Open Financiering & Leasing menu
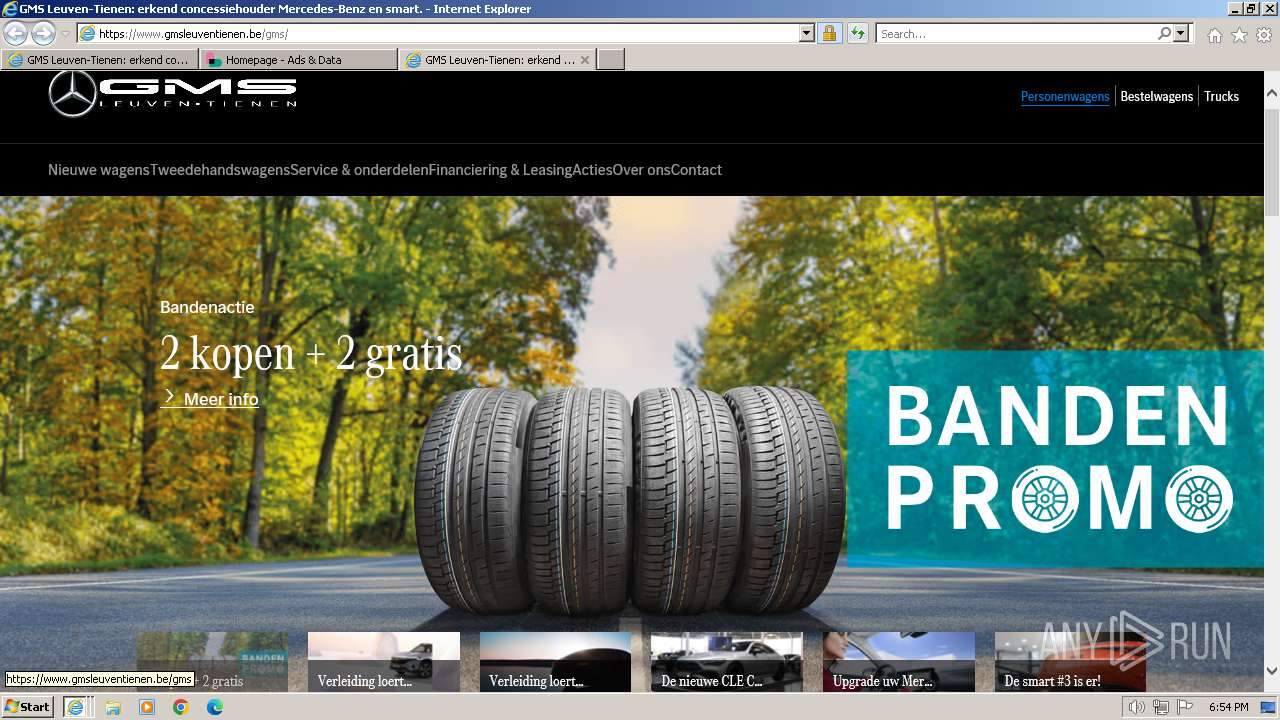The height and width of the screenshot is (720, 1280). (x=500, y=170)
